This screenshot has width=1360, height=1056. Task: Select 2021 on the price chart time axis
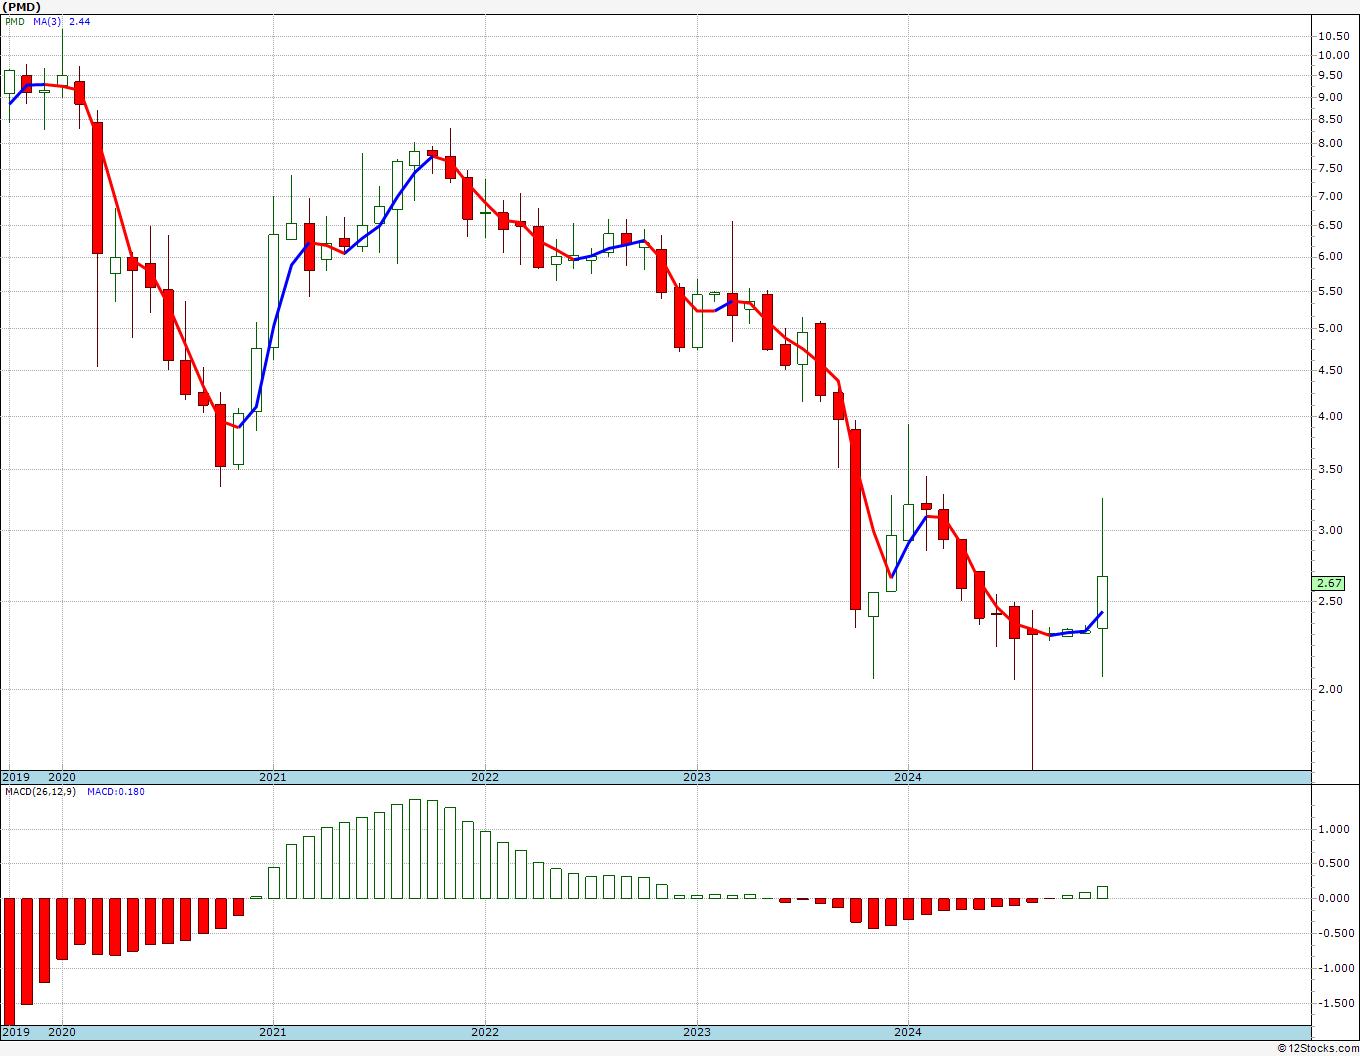[273, 777]
